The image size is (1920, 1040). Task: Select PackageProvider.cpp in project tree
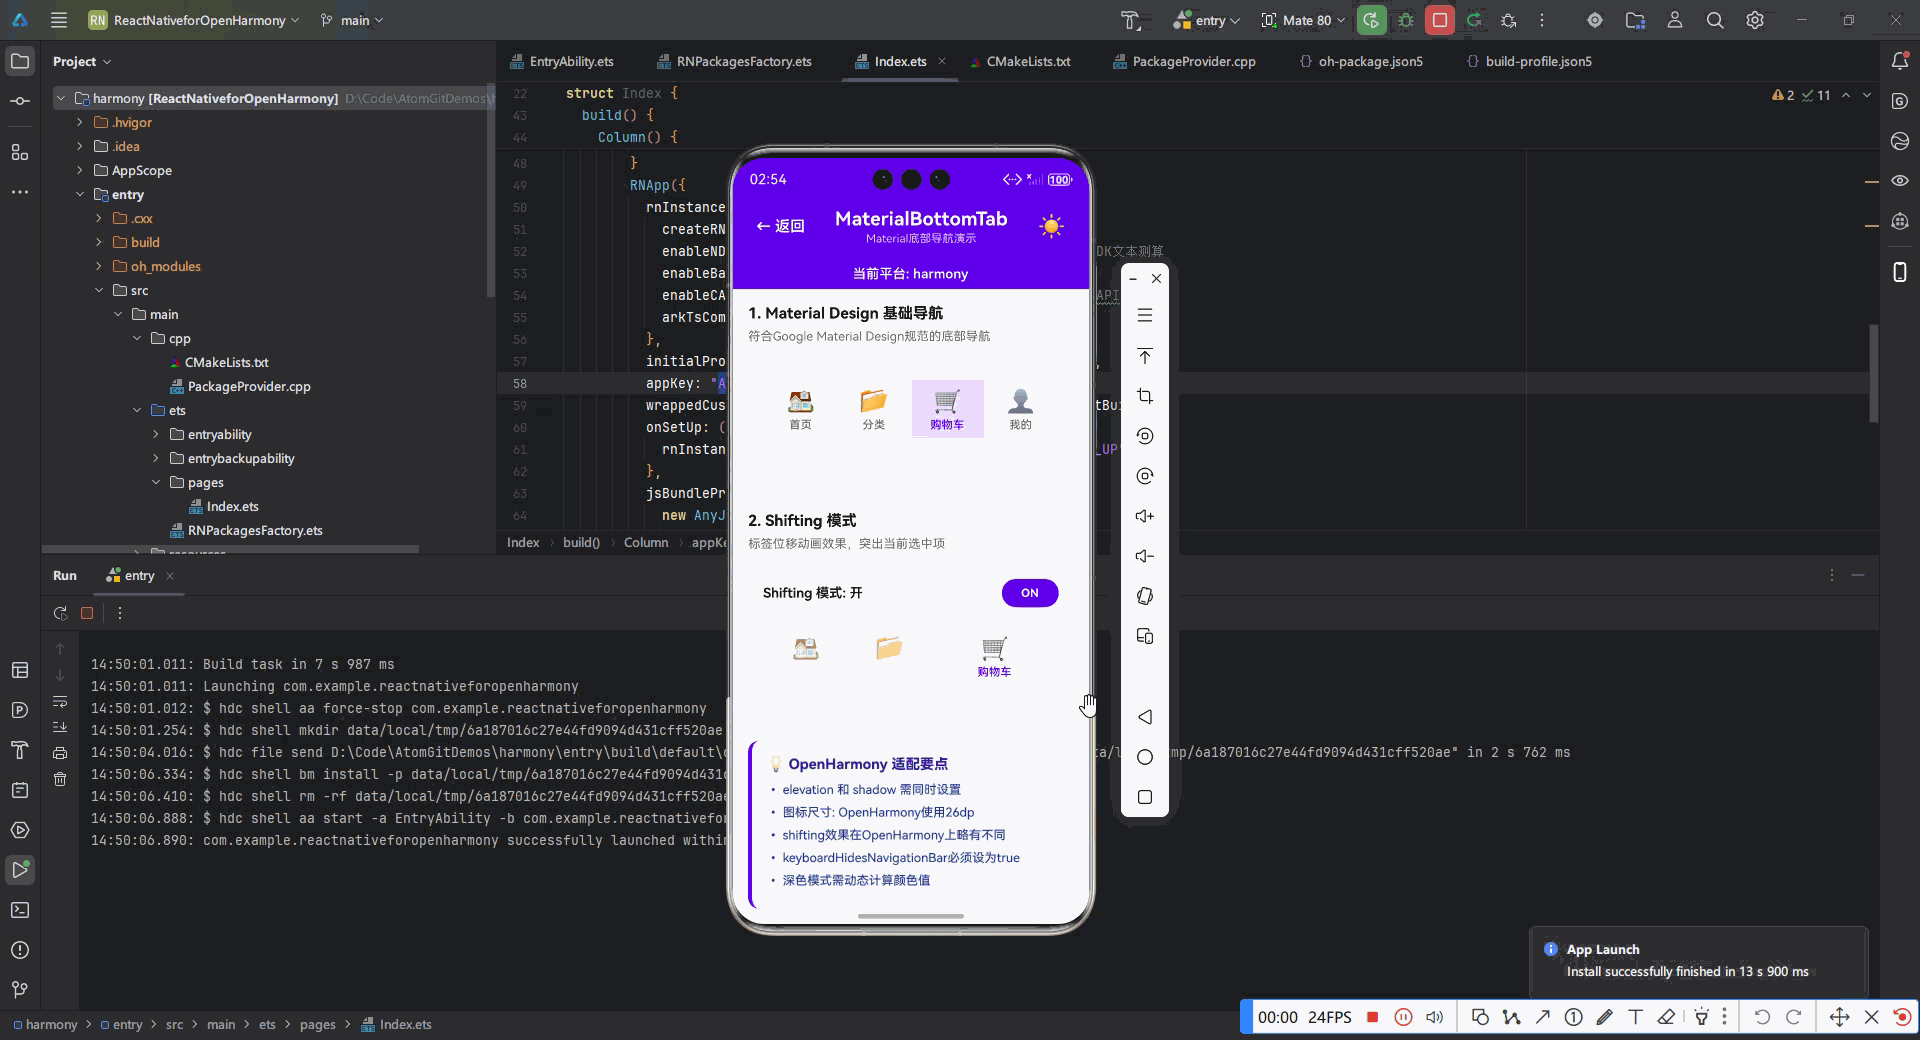tap(240, 386)
